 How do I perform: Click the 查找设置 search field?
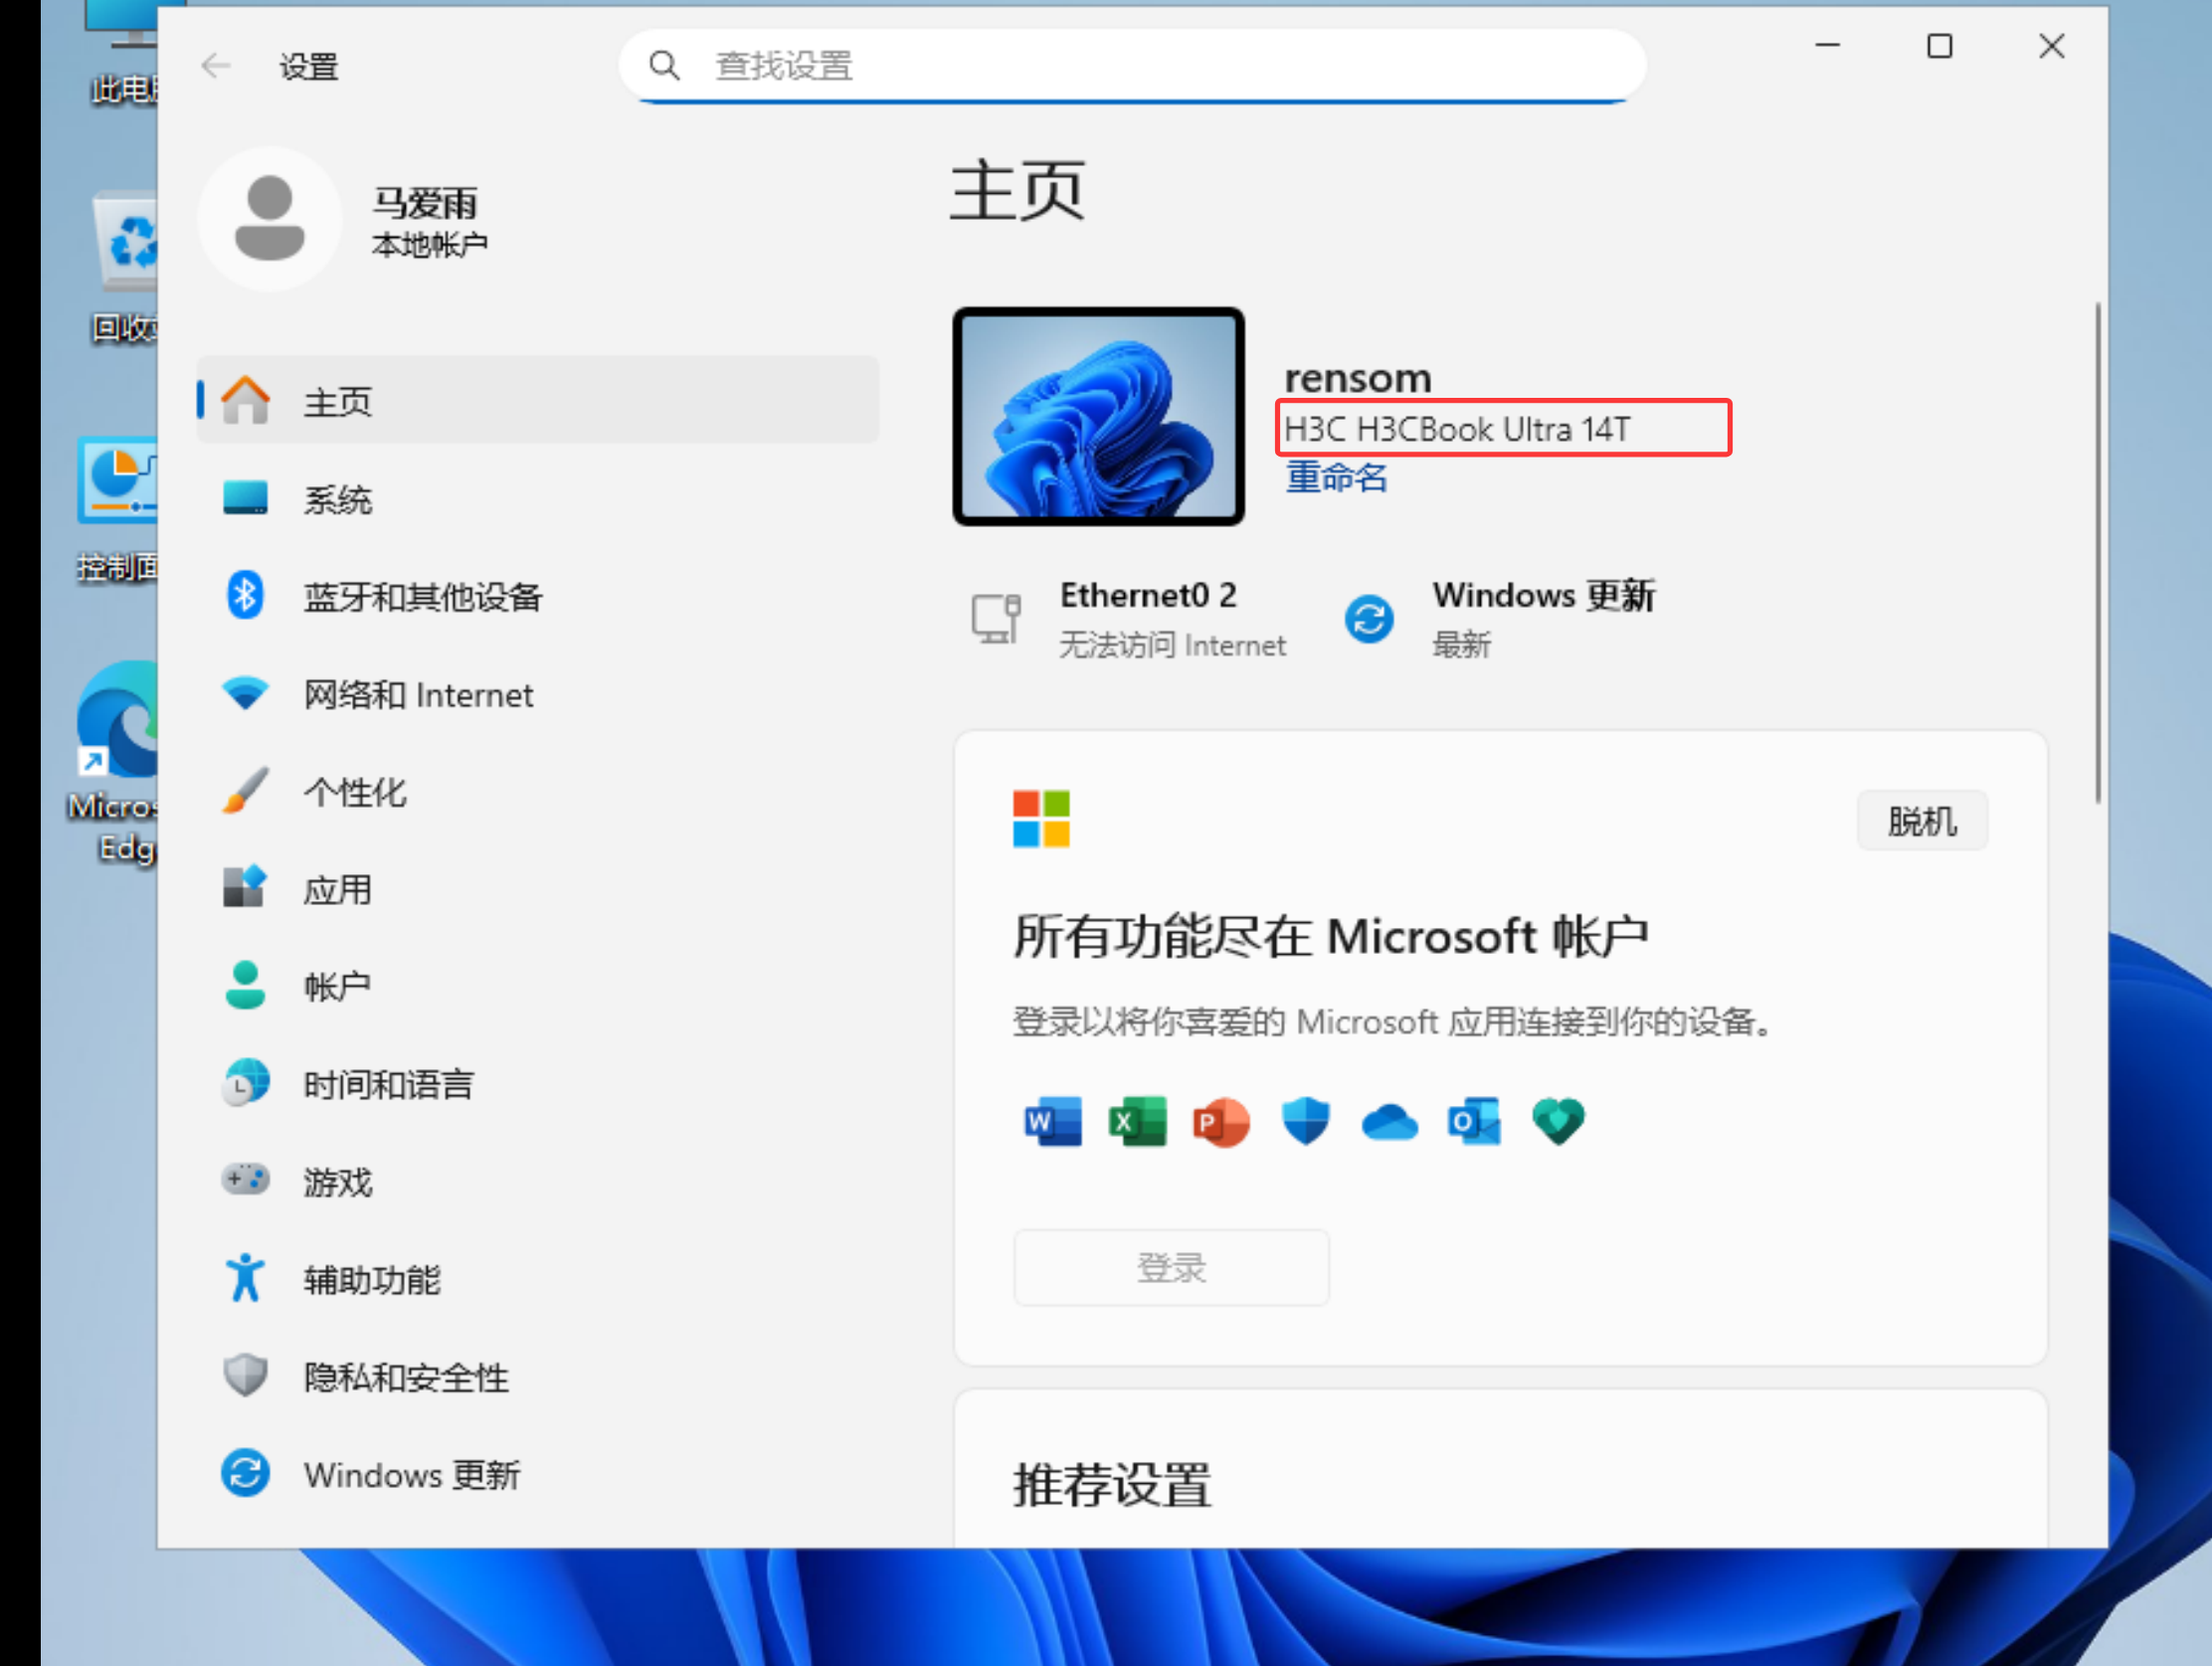pyautogui.click(x=1130, y=66)
